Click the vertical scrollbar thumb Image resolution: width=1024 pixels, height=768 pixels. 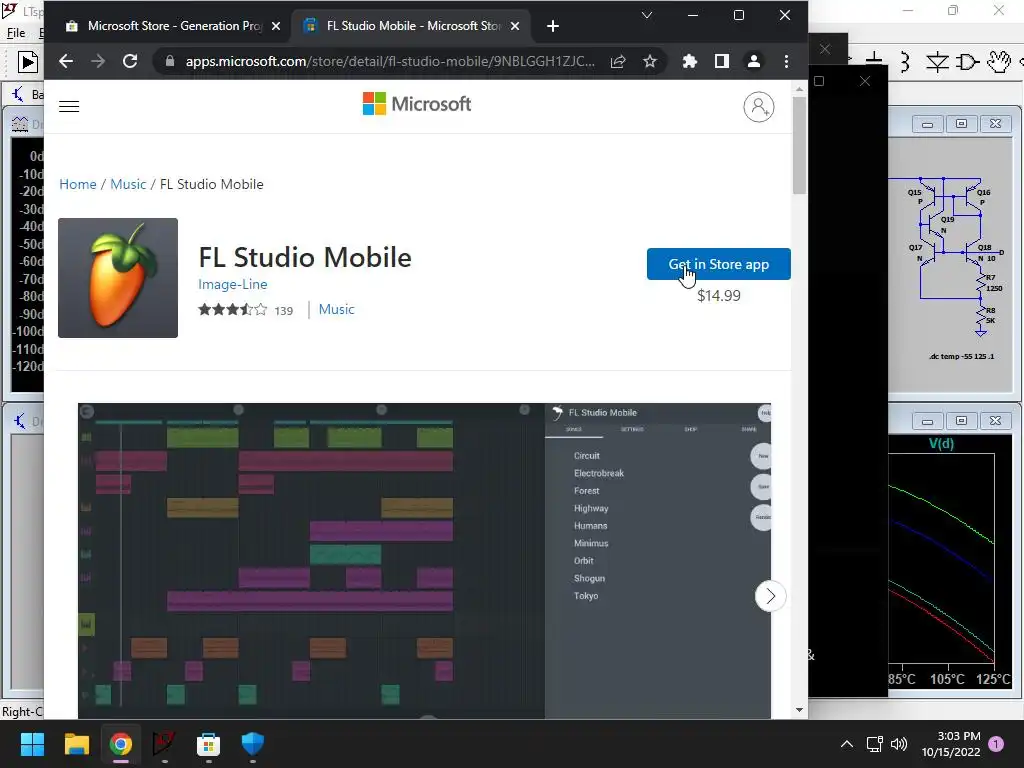pyautogui.click(x=799, y=145)
